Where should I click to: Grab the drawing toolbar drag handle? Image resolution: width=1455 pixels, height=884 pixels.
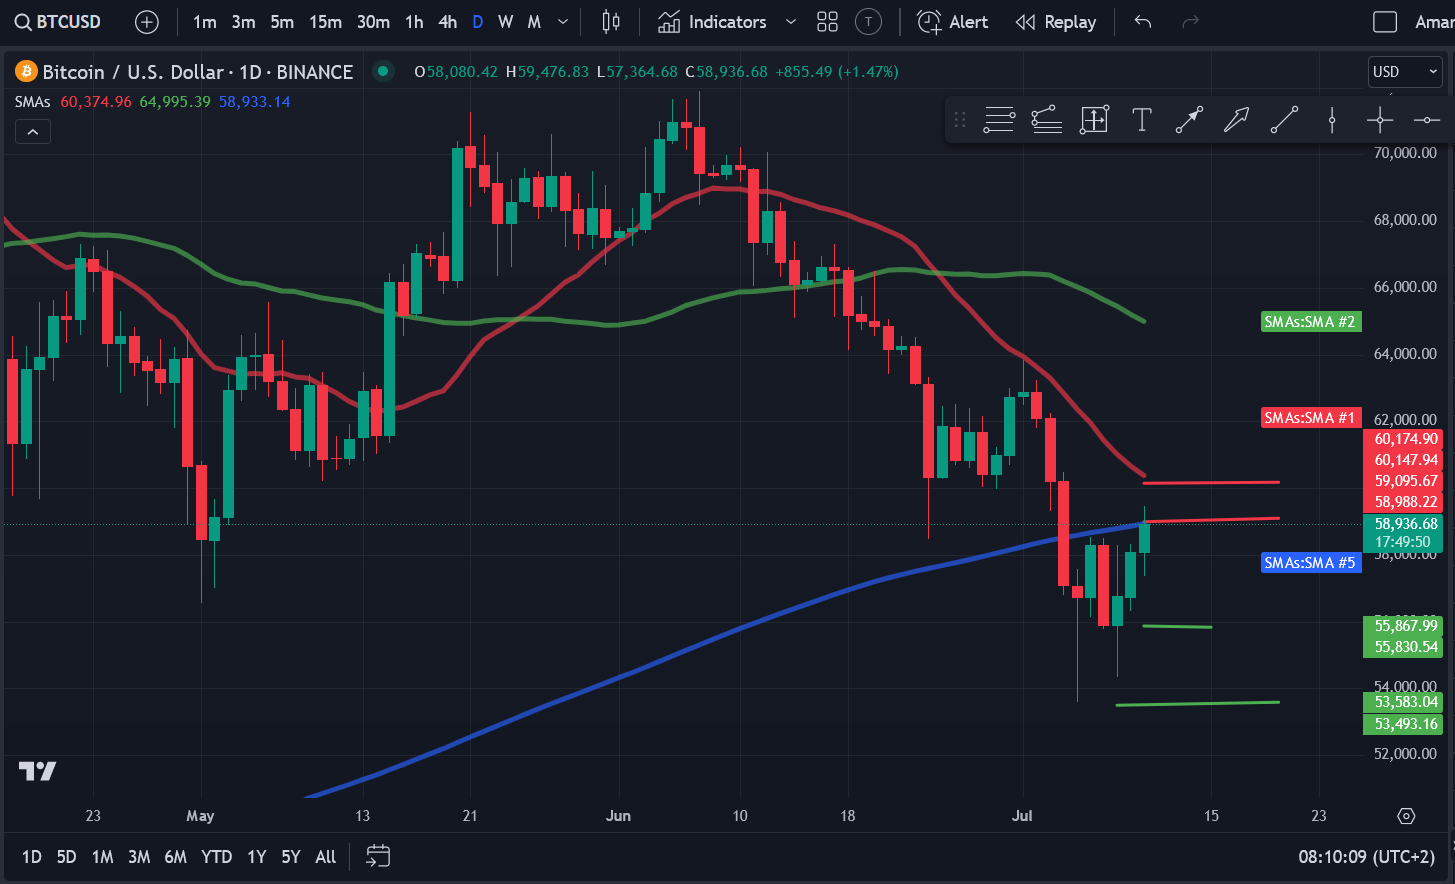click(x=960, y=120)
